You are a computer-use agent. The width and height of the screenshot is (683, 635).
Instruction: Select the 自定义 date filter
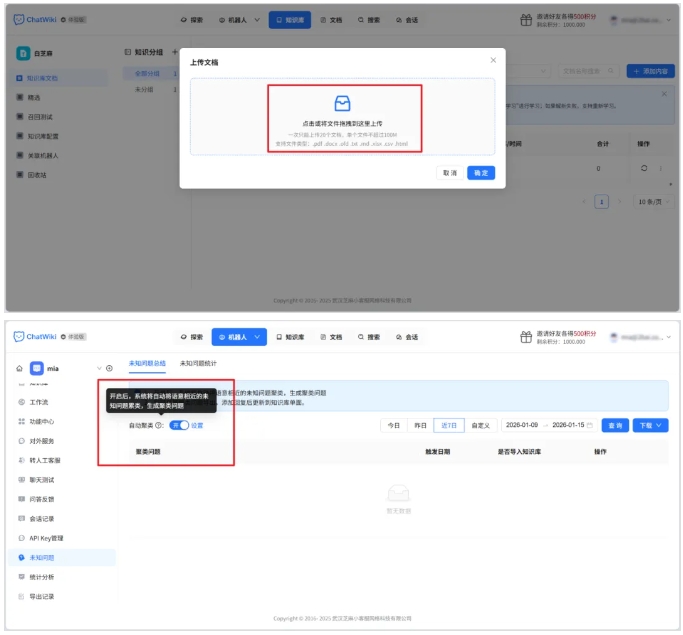(x=480, y=425)
